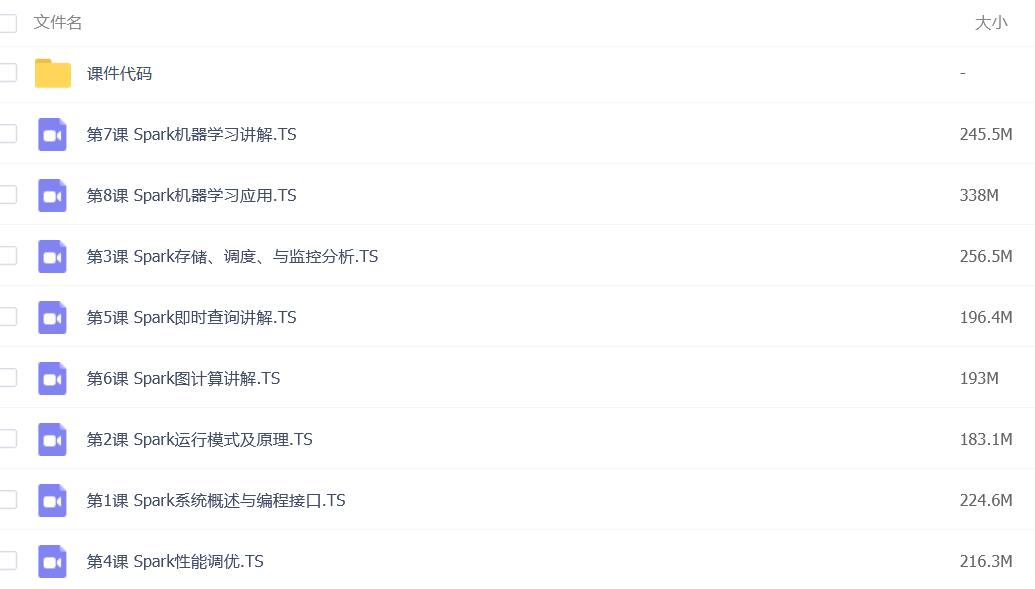The image size is (1035, 589).
Task: Click video icon for 第7课 Spark机器学习讲解
Action: [x=52, y=135]
